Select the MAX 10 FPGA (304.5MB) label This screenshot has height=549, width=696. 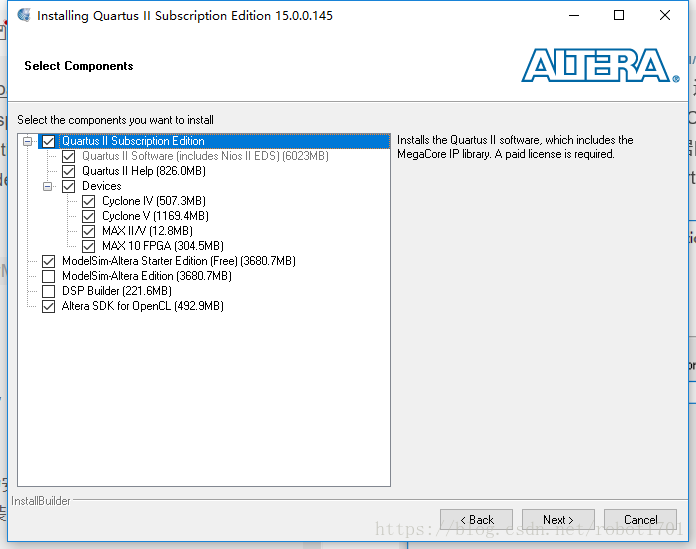(x=163, y=246)
